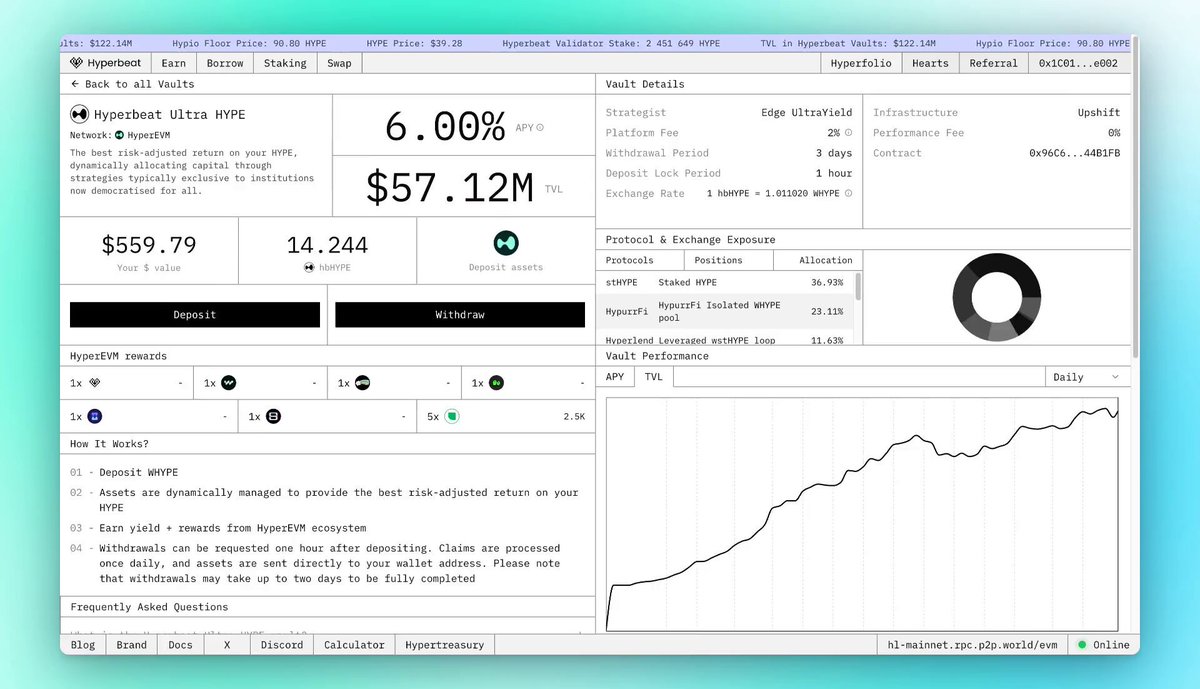Click the Deposit button
The image size is (1200, 689).
(195, 315)
